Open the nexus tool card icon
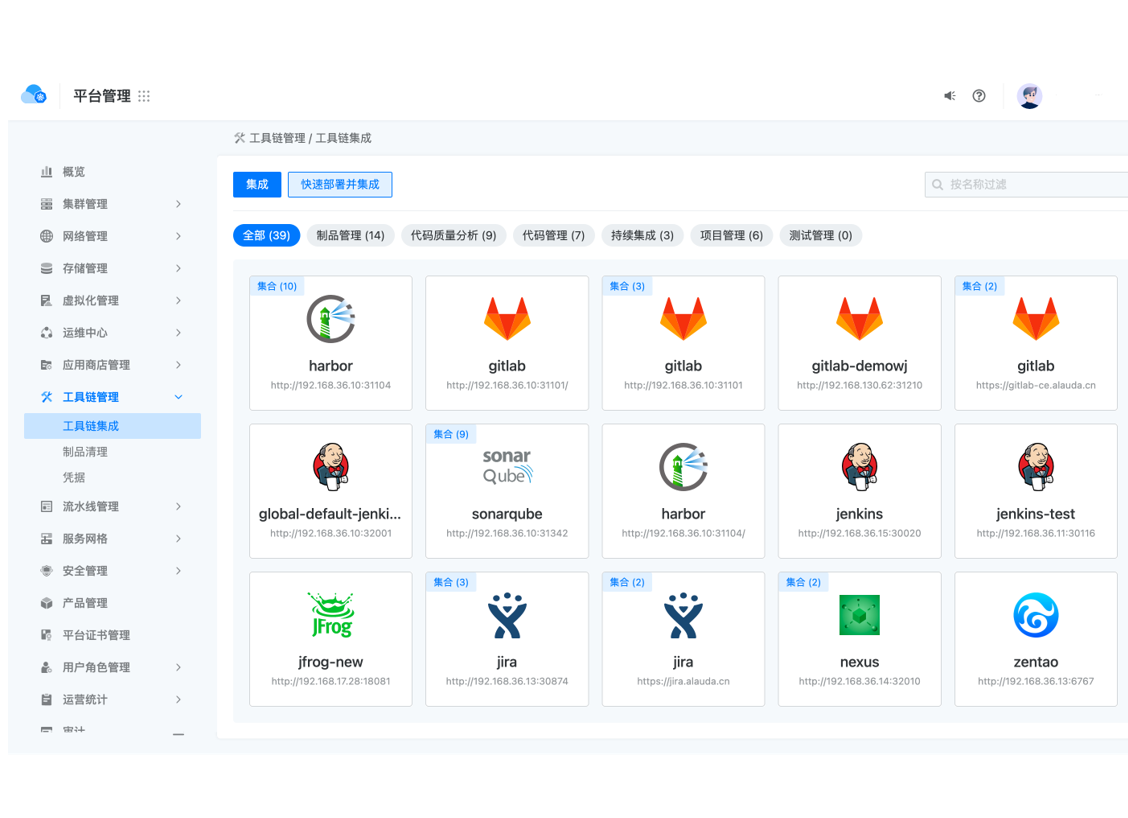The width and height of the screenshot is (1128, 818). tap(859, 615)
